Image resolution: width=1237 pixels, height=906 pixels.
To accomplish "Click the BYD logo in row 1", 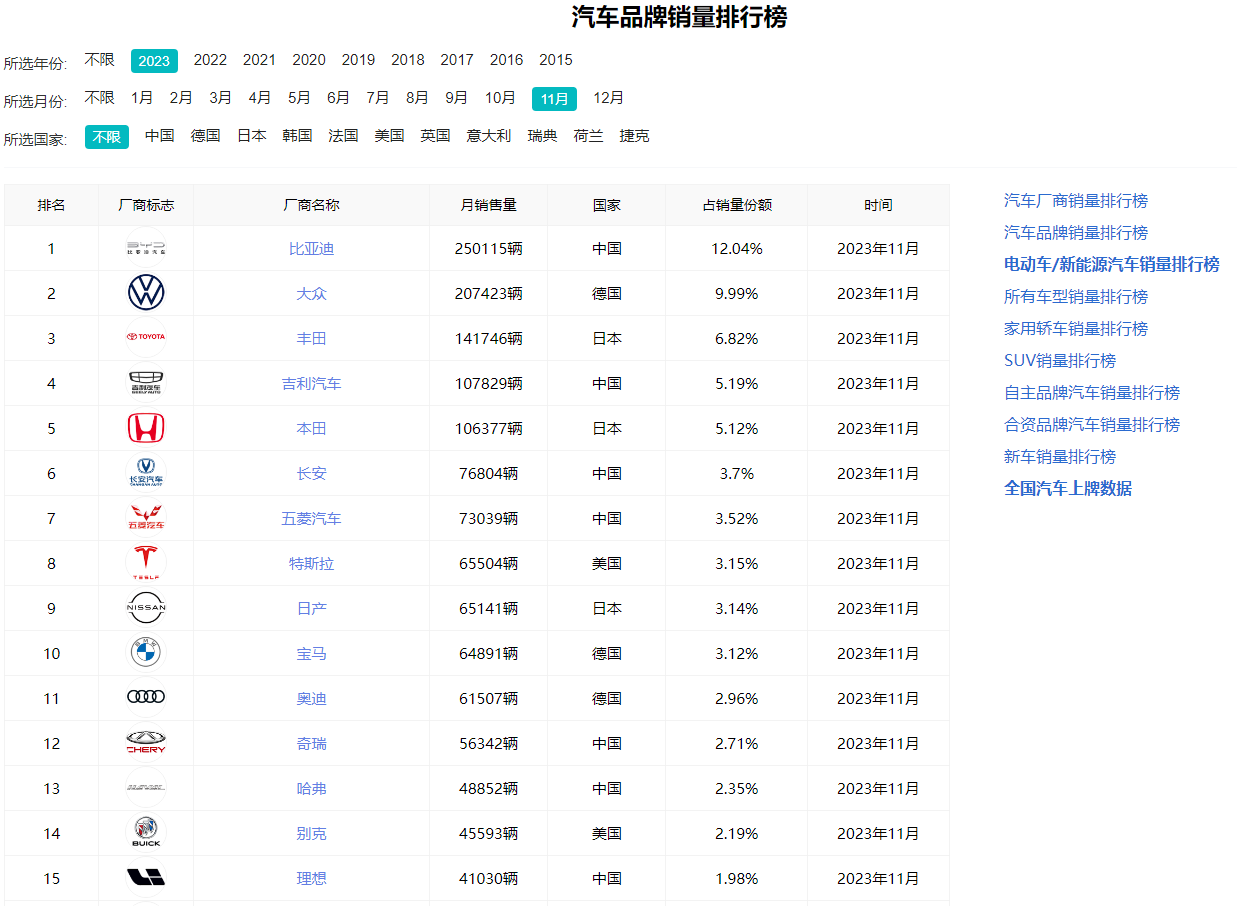I will pos(146,248).
